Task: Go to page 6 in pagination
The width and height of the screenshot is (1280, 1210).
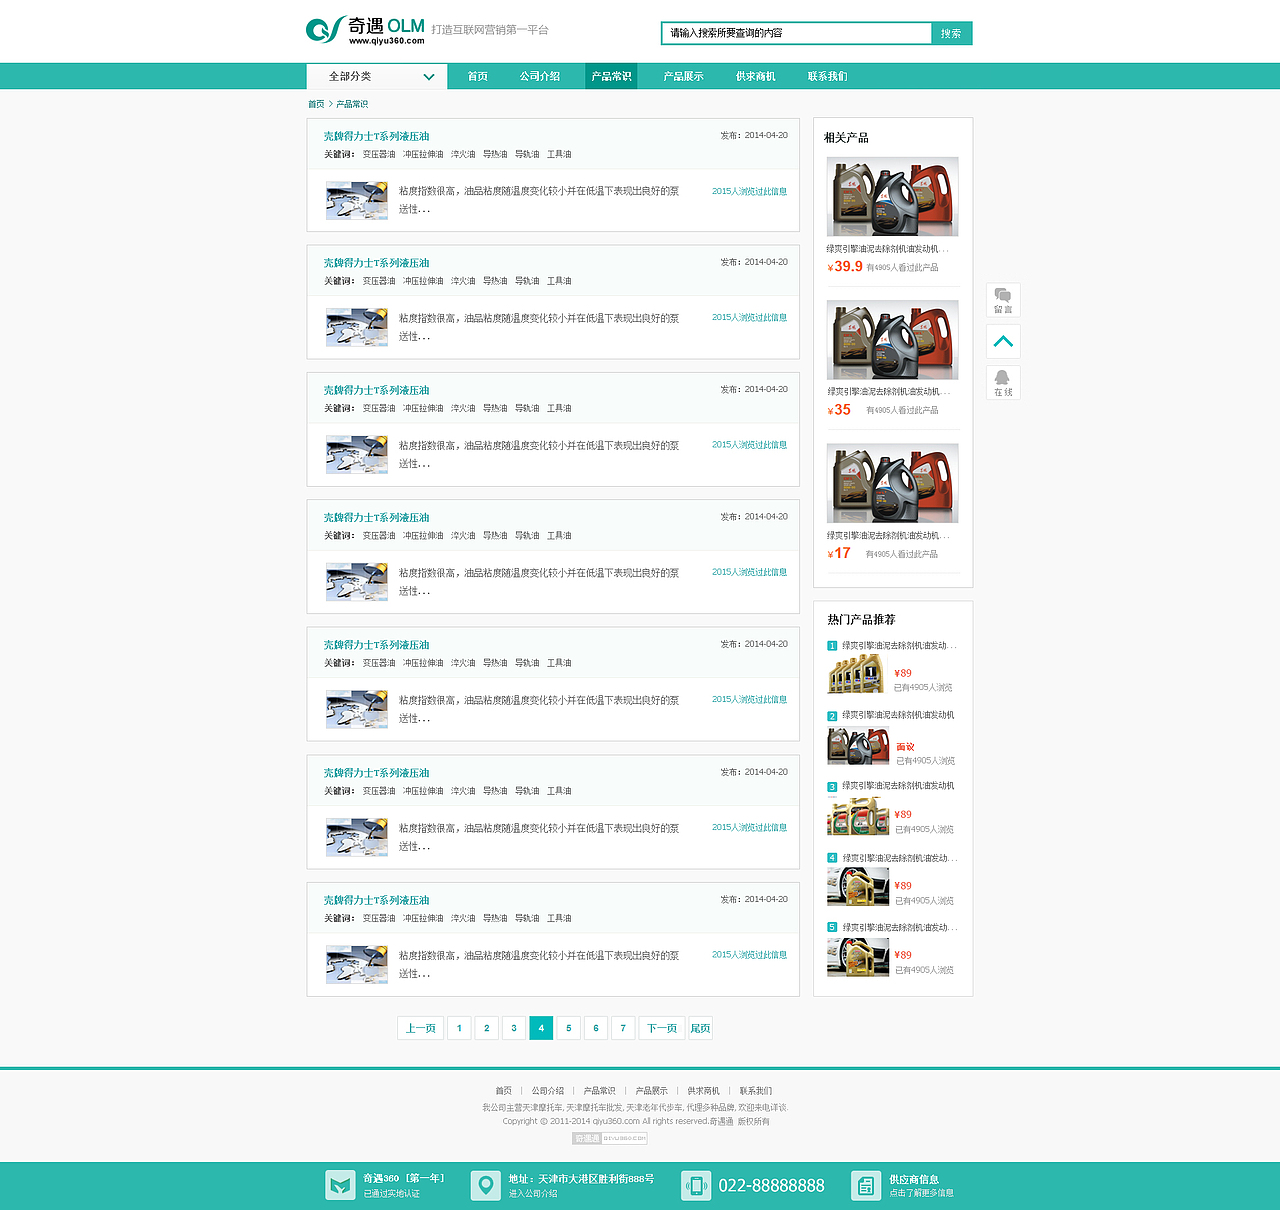Action: [x=596, y=1028]
